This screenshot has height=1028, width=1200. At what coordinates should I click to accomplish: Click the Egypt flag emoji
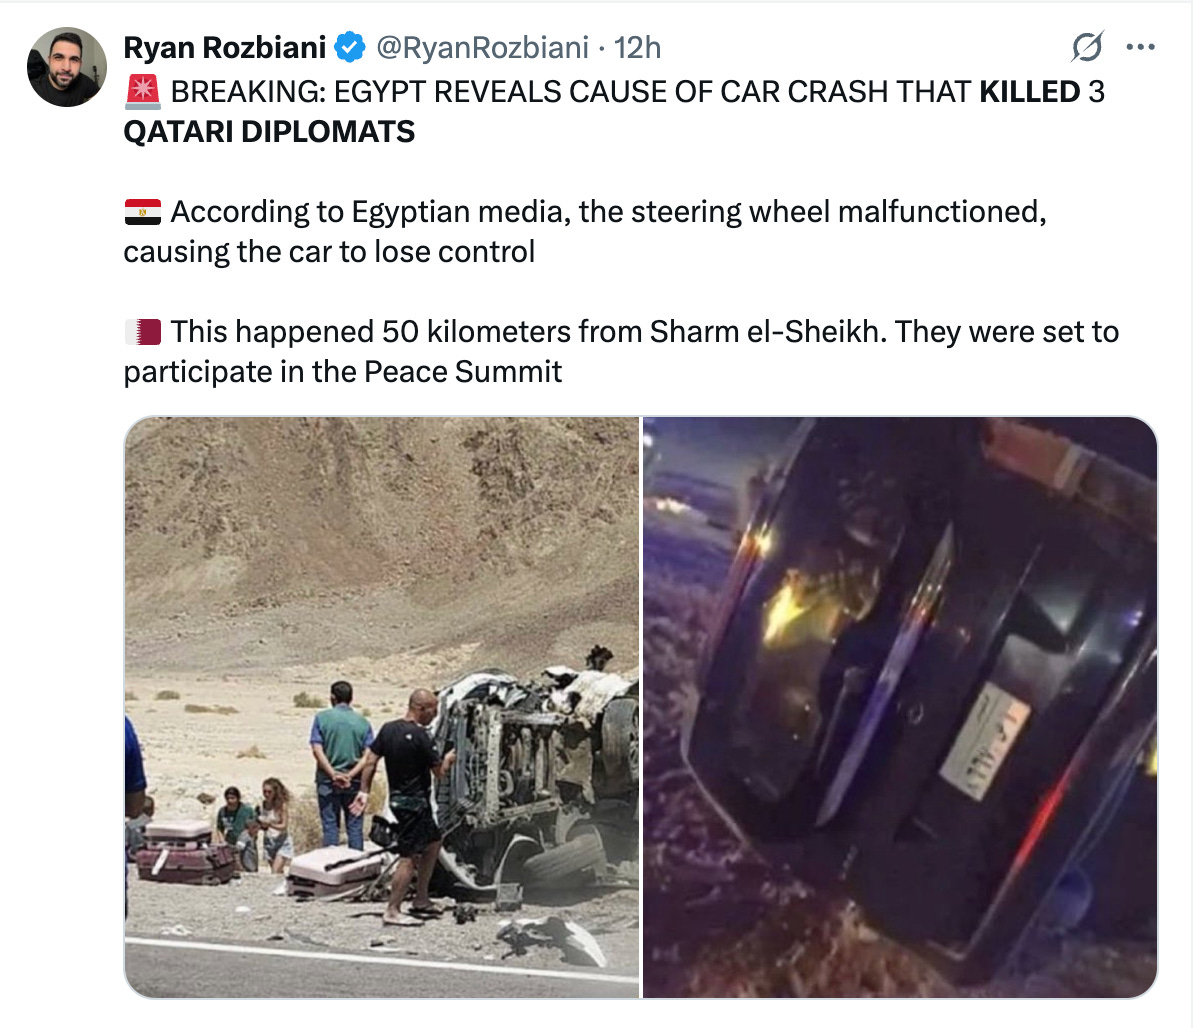(142, 212)
